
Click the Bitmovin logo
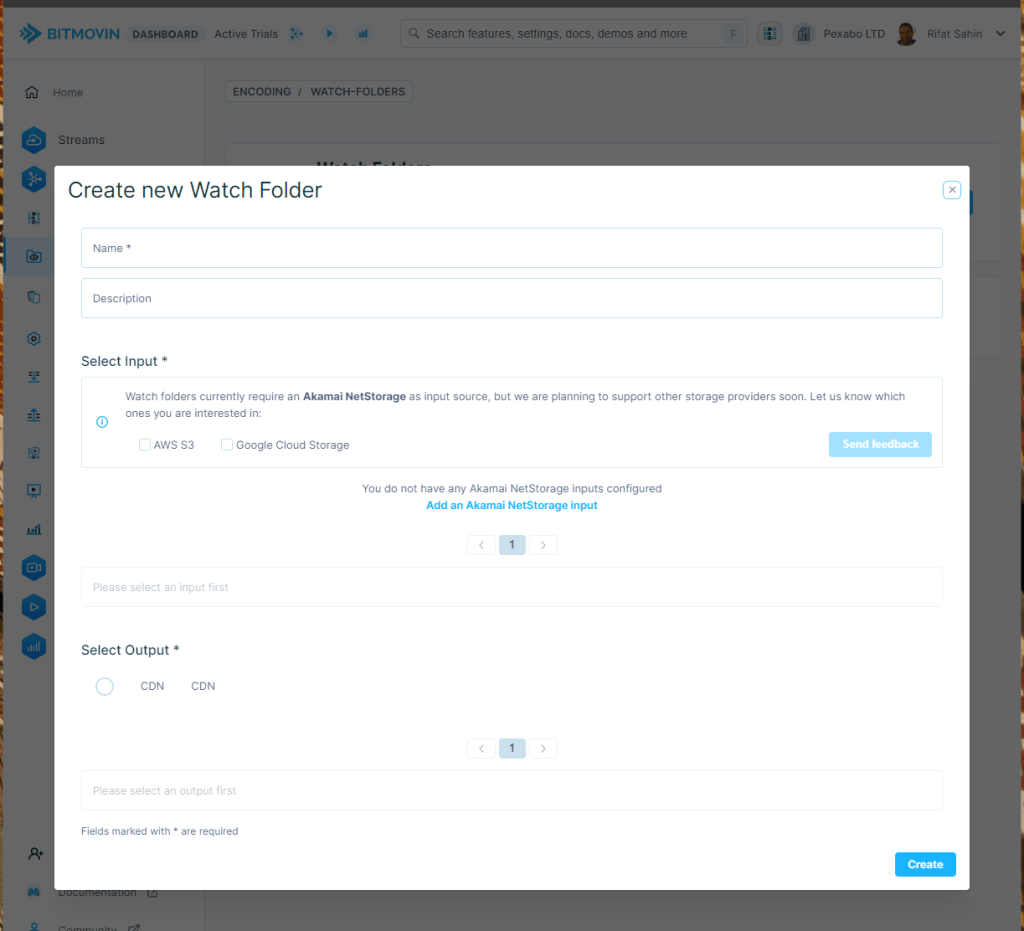(x=70, y=33)
